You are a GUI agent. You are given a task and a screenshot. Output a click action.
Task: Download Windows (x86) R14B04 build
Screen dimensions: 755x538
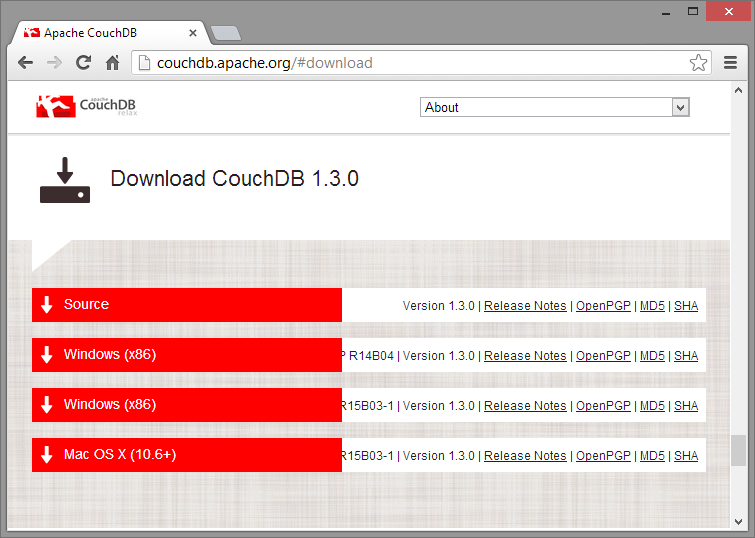click(187, 355)
